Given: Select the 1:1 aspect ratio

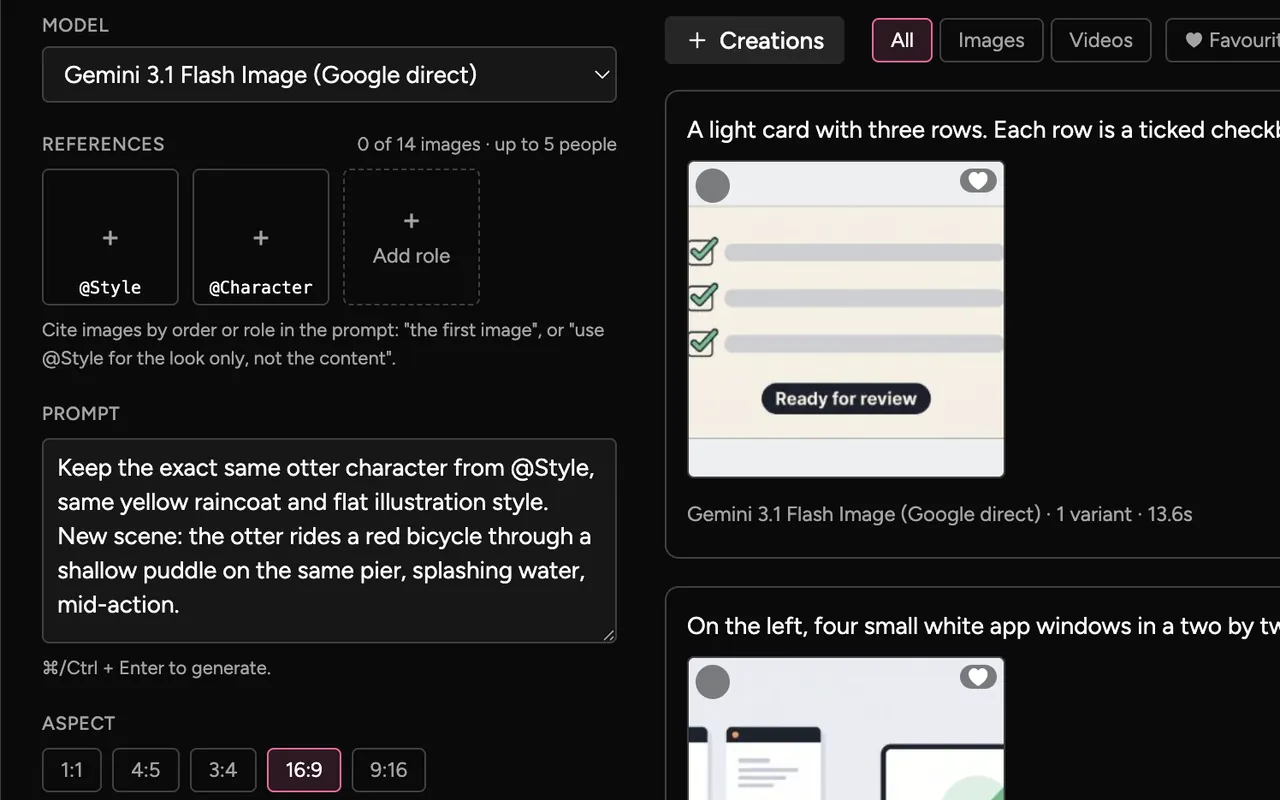Looking at the screenshot, I should (72, 770).
